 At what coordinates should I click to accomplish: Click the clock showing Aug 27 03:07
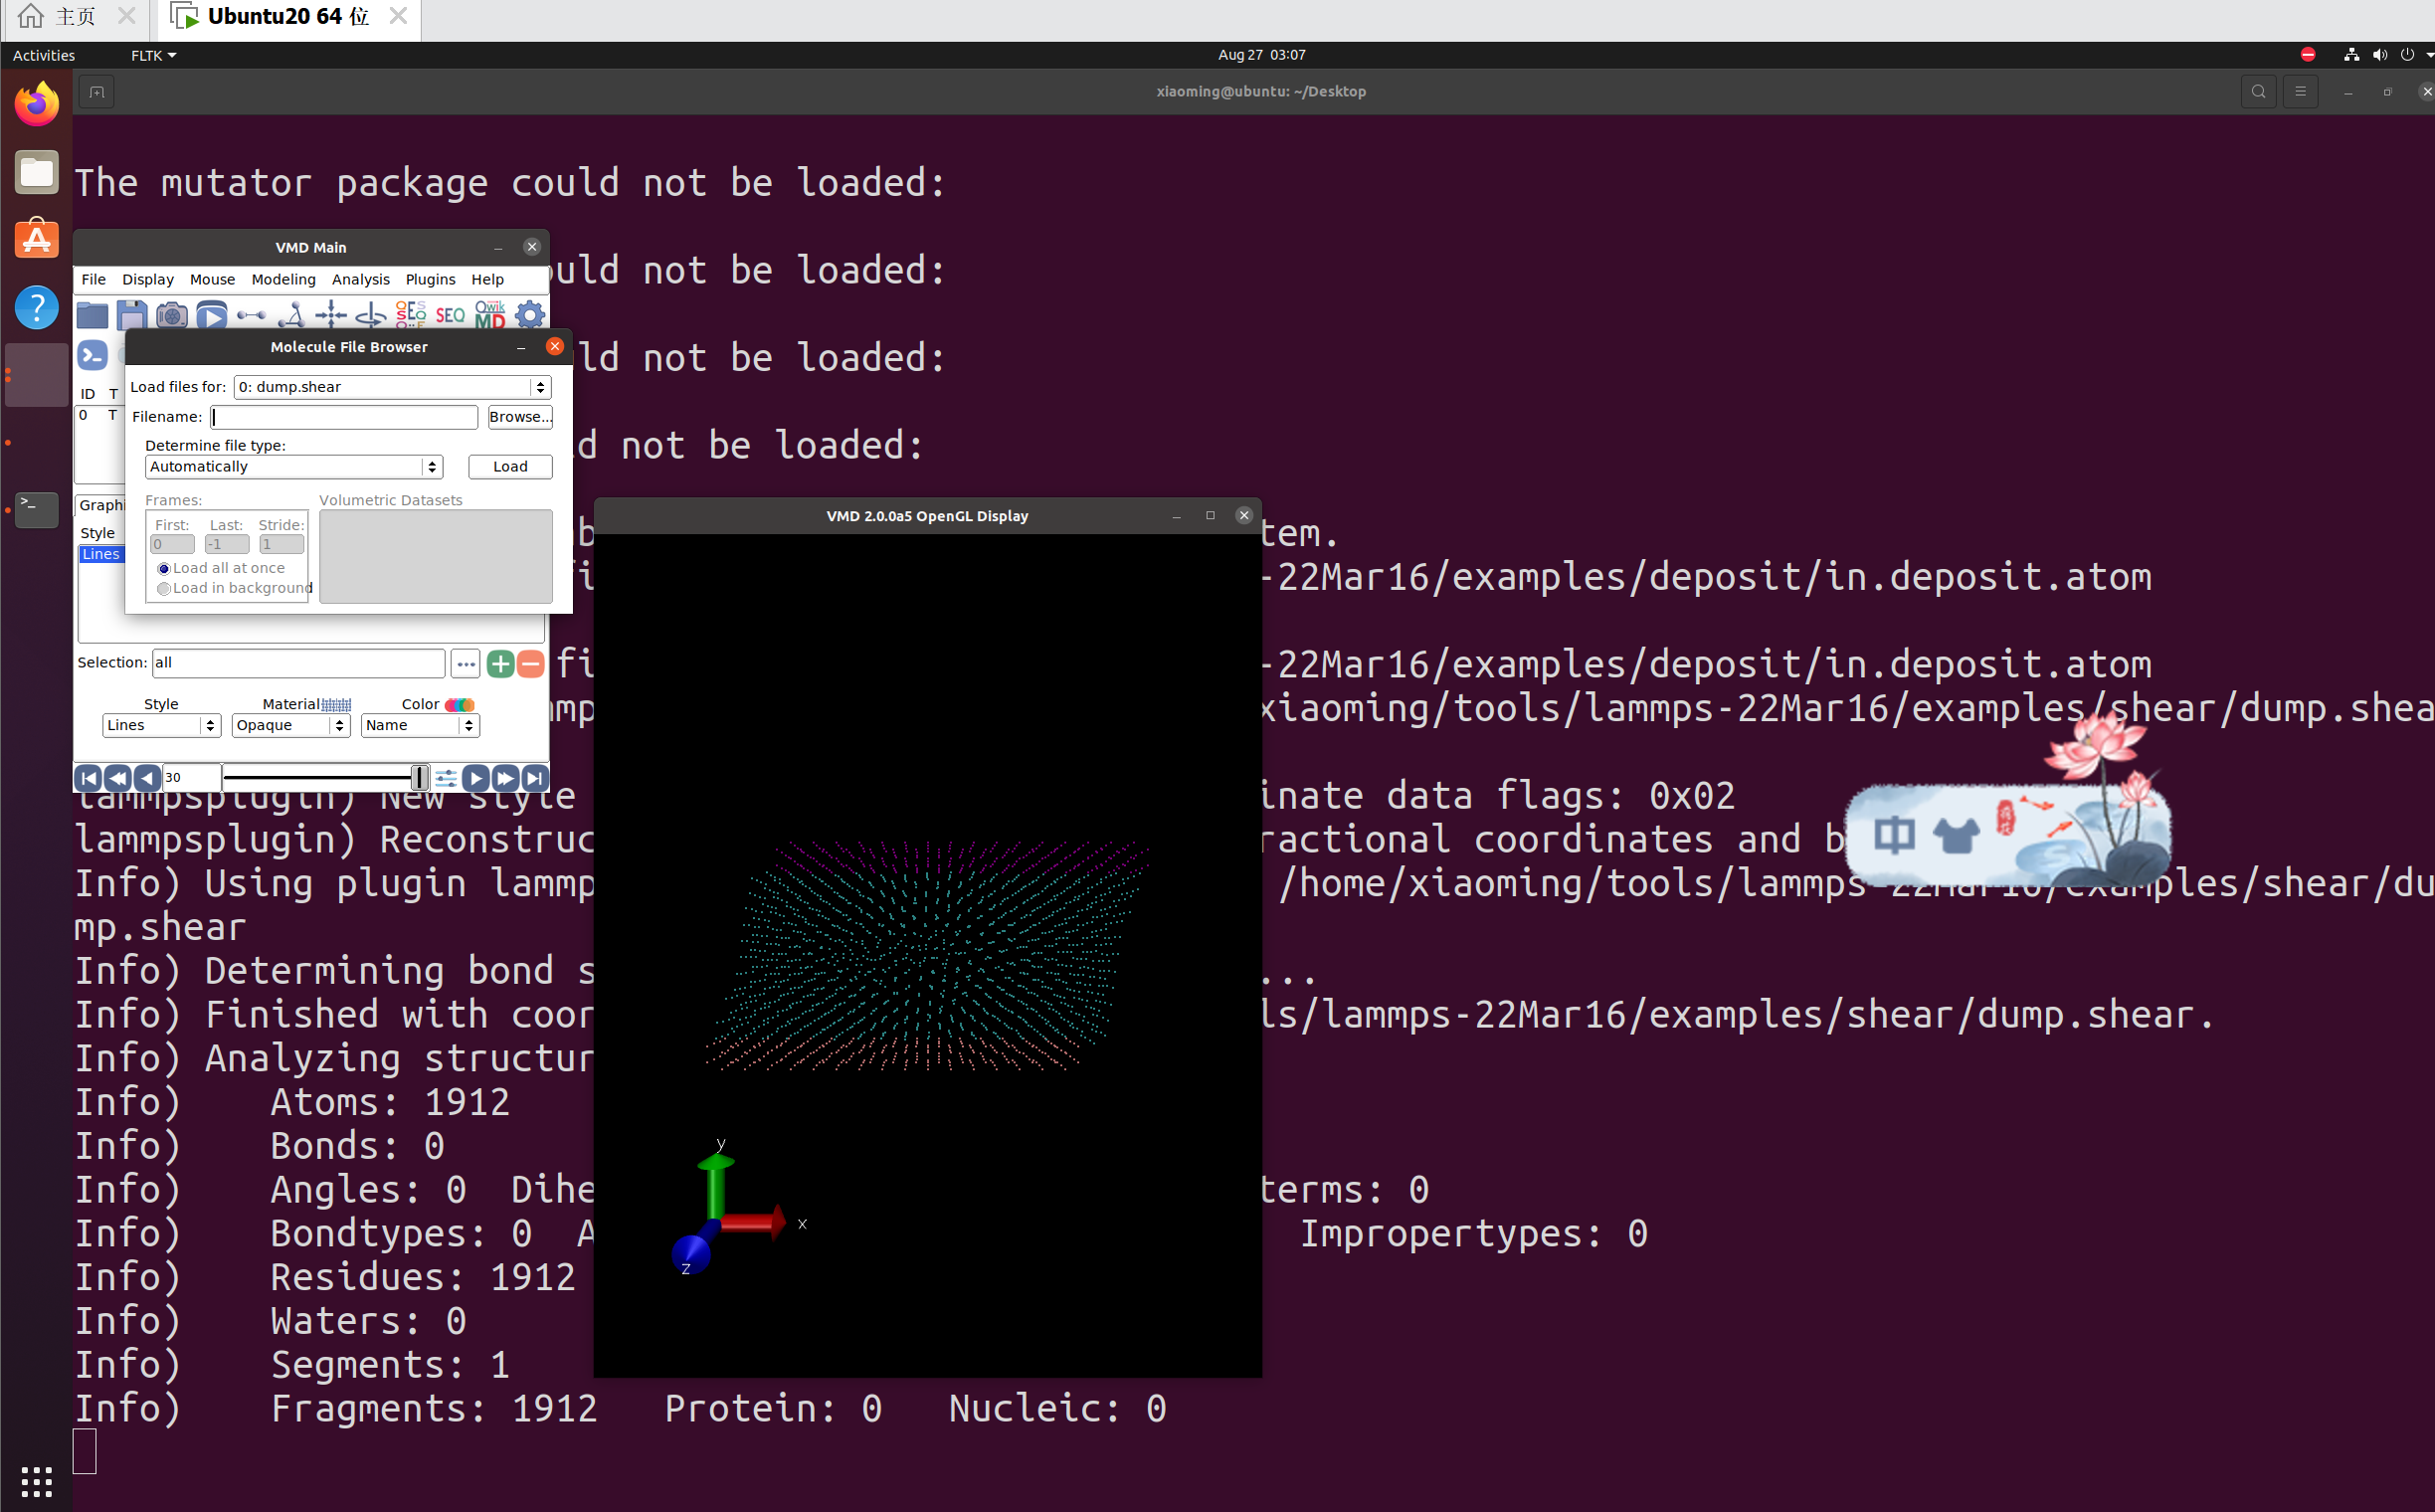(1261, 55)
